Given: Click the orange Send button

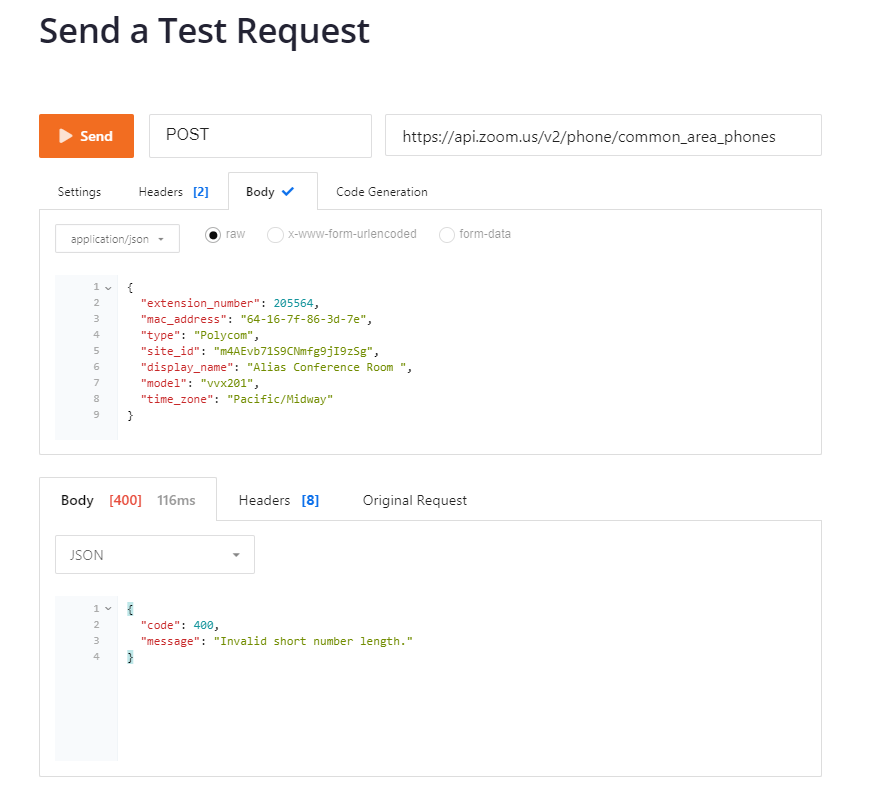Looking at the screenshot, I should tap(86, 136).
